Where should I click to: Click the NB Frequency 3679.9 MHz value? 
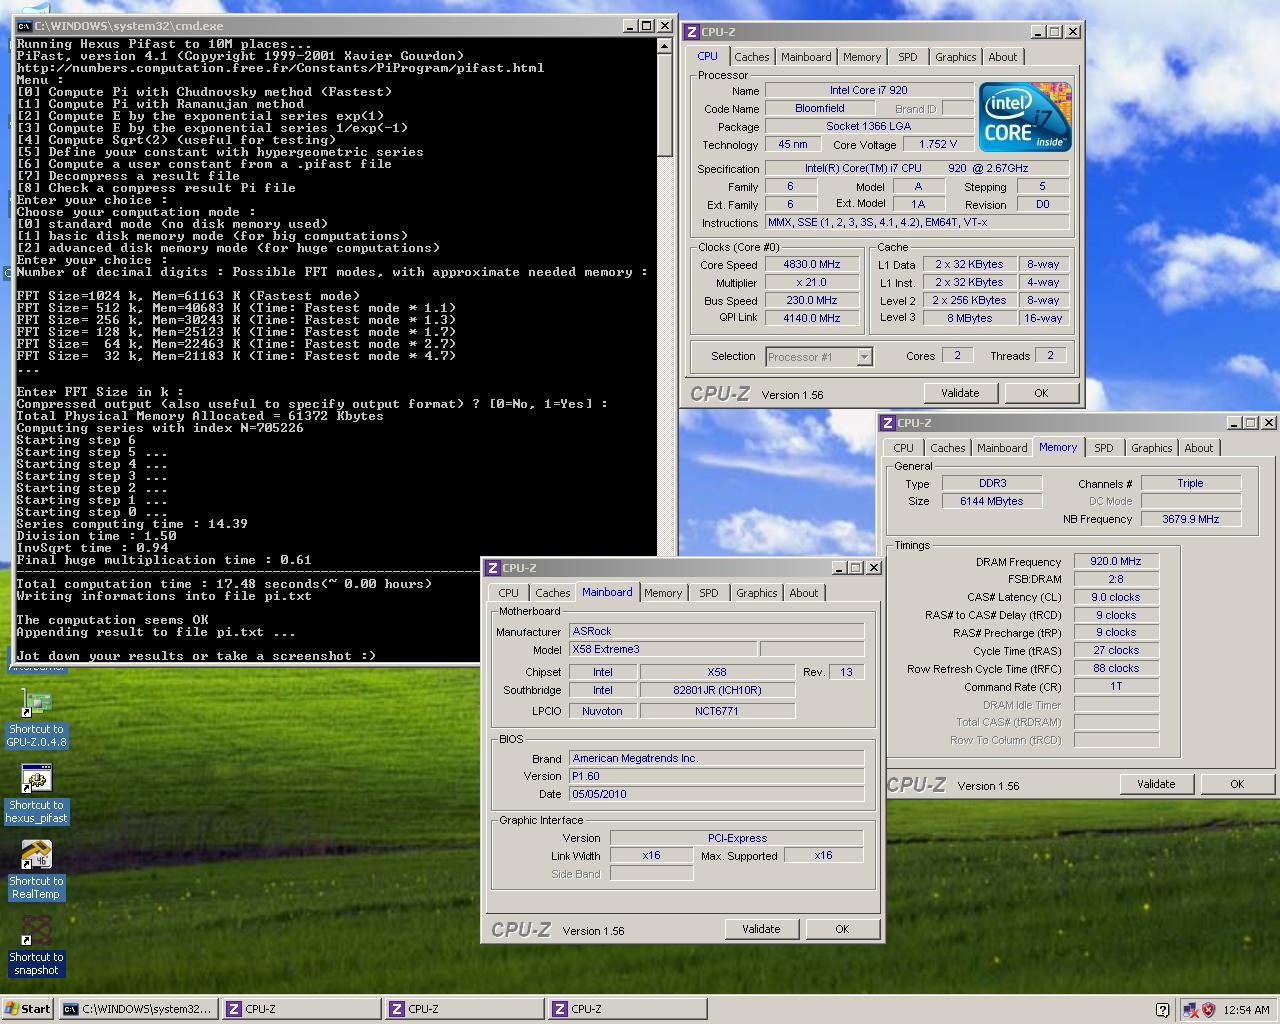point(1191,520)
